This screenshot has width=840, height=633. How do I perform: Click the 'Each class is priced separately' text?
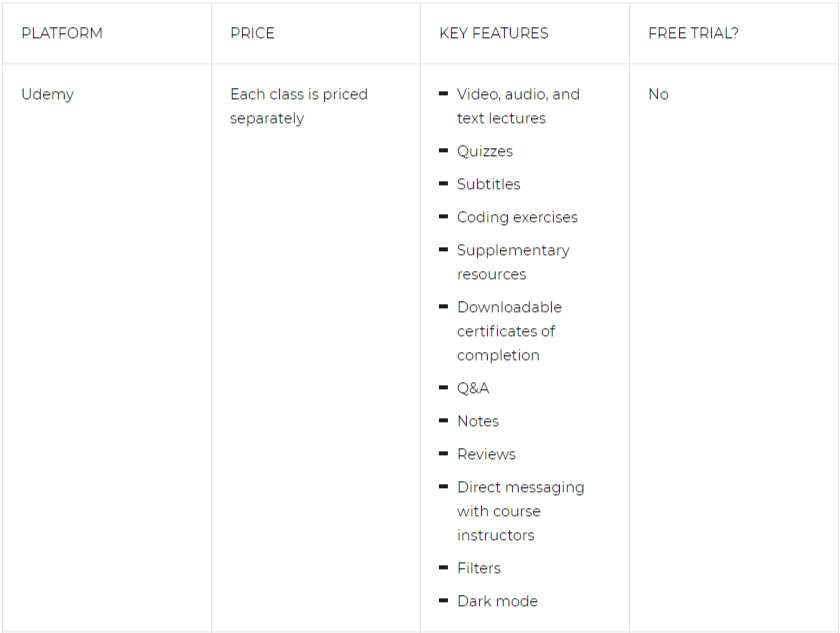click(299, 106)
